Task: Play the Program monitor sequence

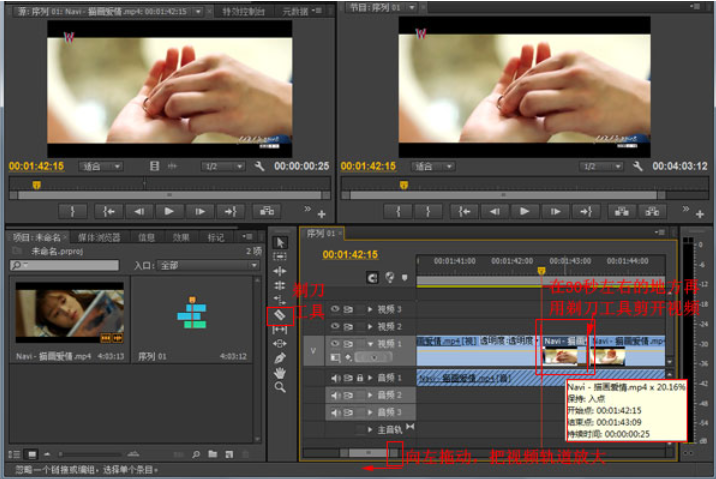Action: coord(525,211)
